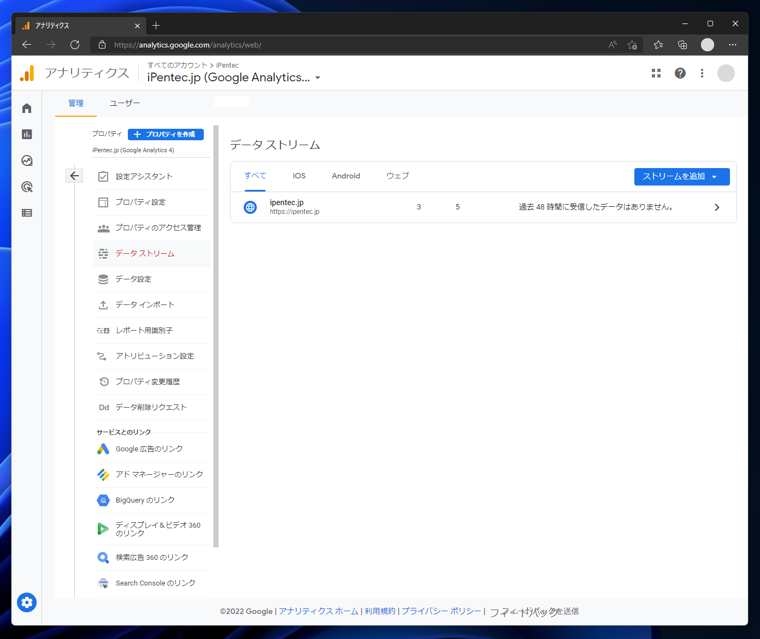This screenshot has width=760, height=639.
Task: Open the Home icon in left navigation
Action: pos(27,108)
